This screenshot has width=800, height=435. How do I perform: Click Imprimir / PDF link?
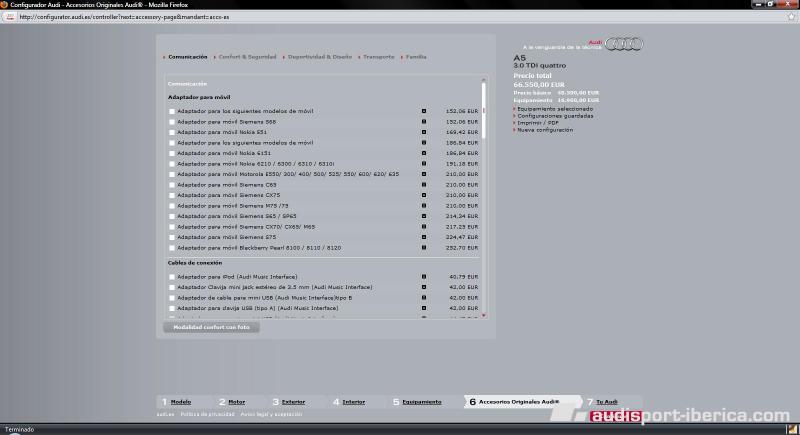538,123
